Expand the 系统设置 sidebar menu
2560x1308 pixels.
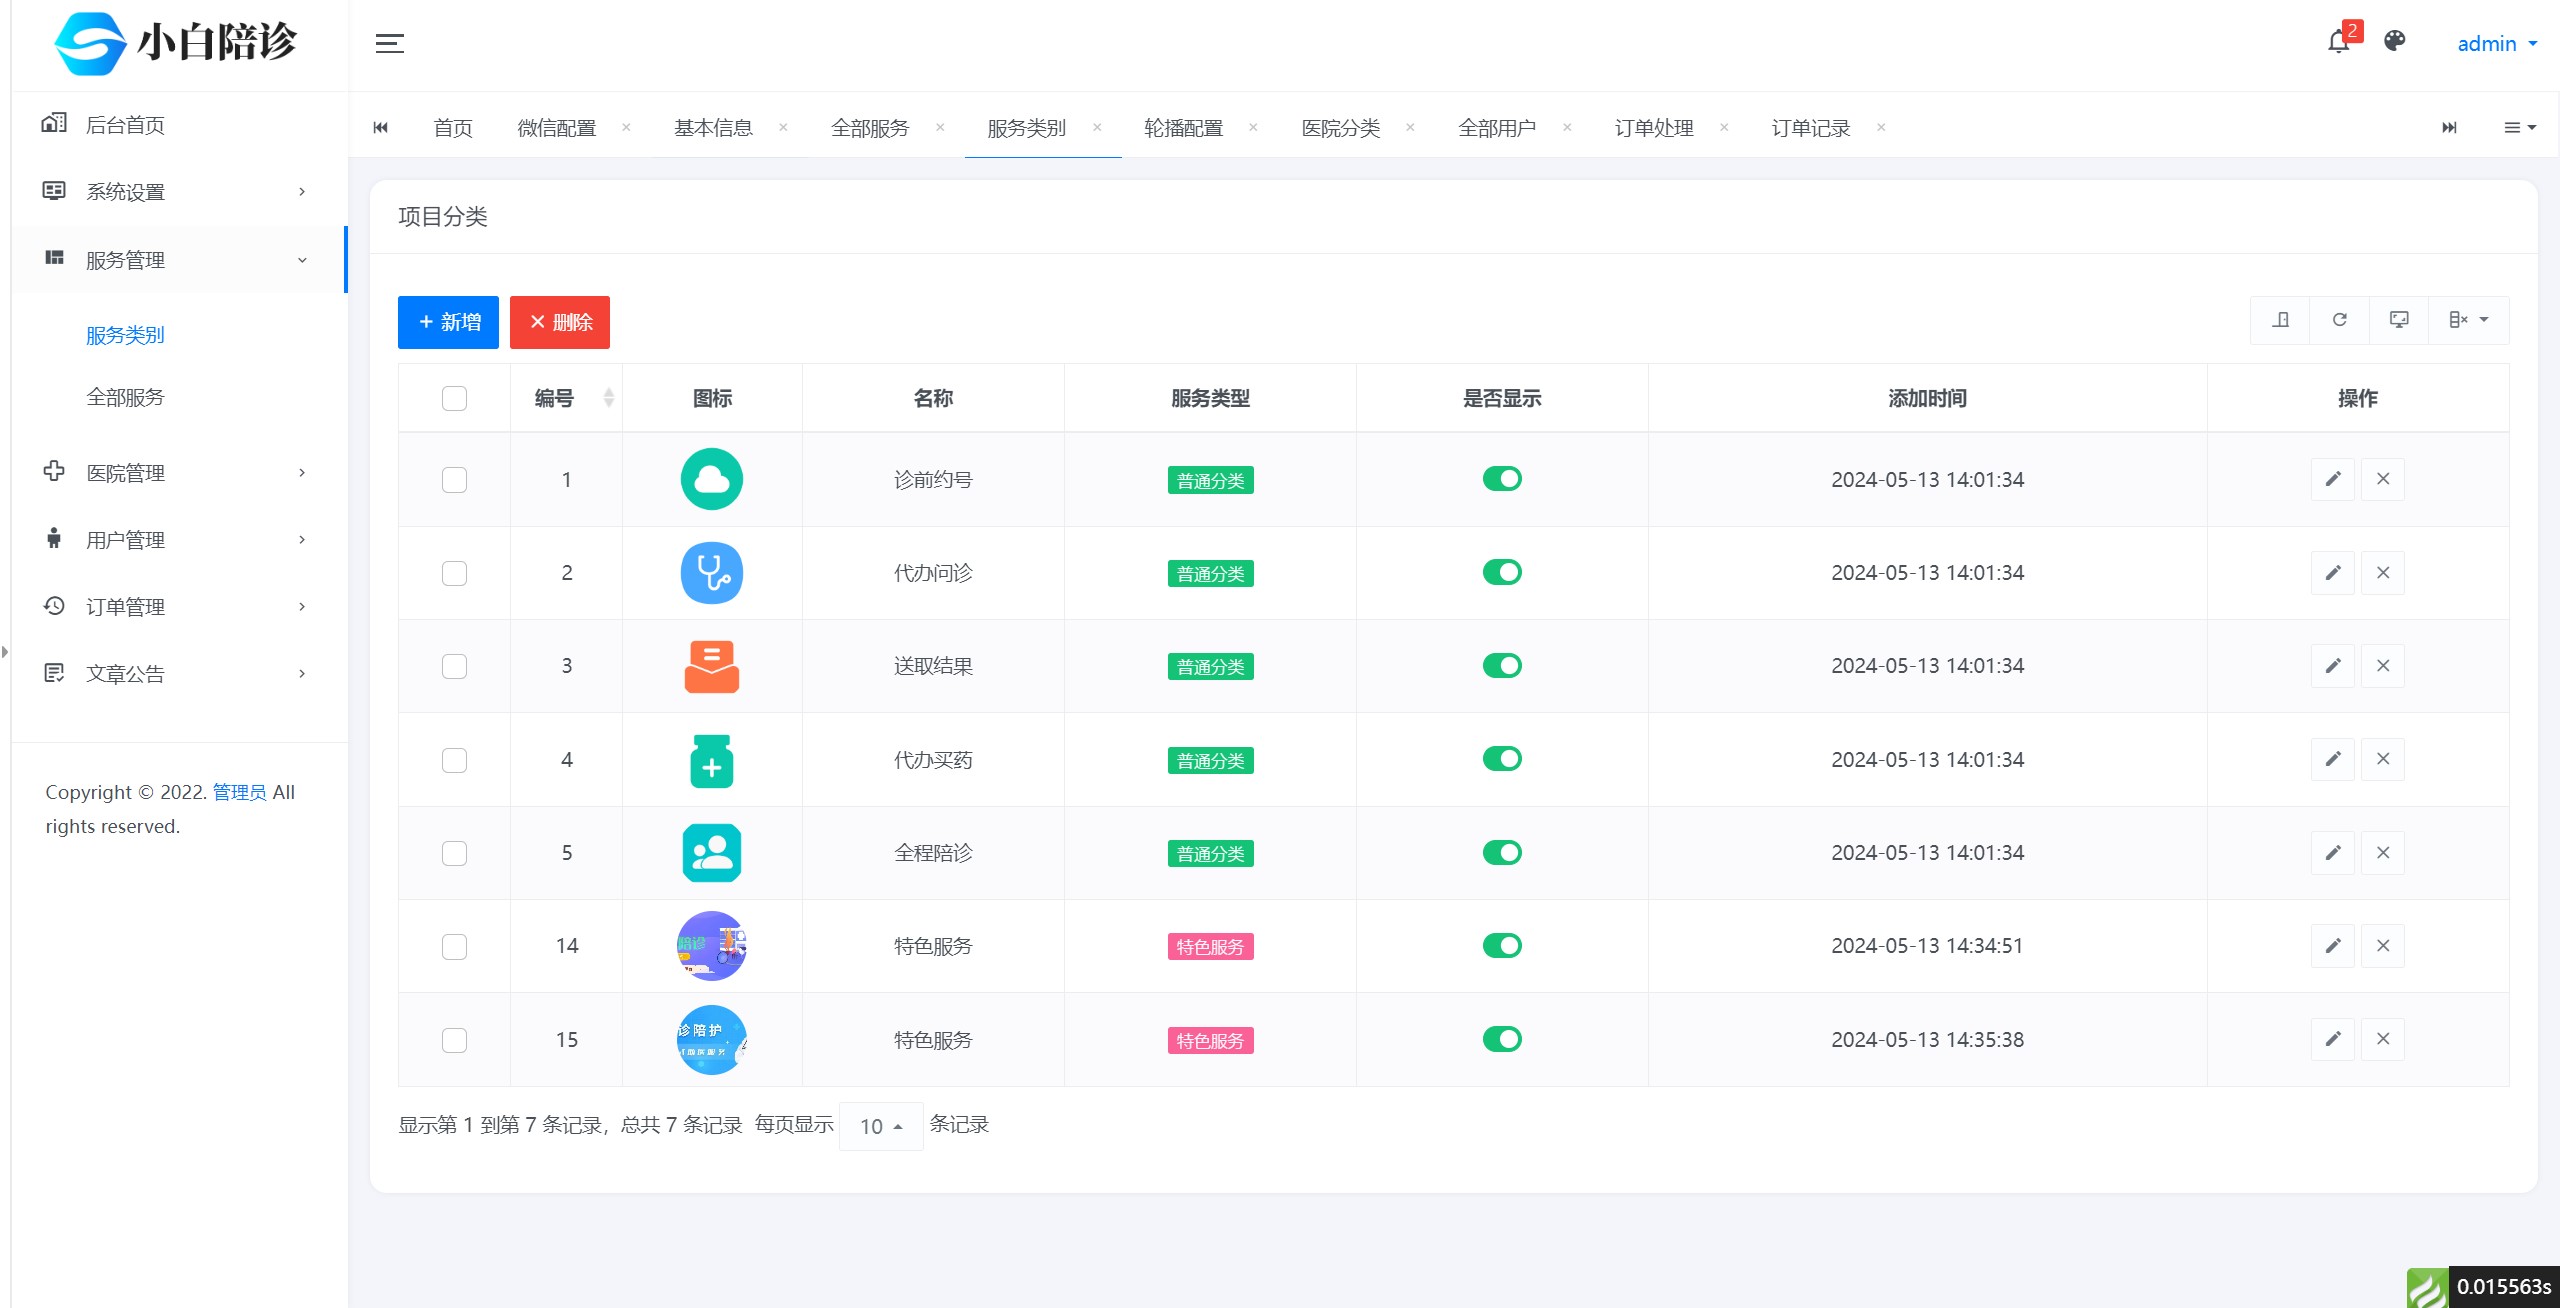coord(180,191)
